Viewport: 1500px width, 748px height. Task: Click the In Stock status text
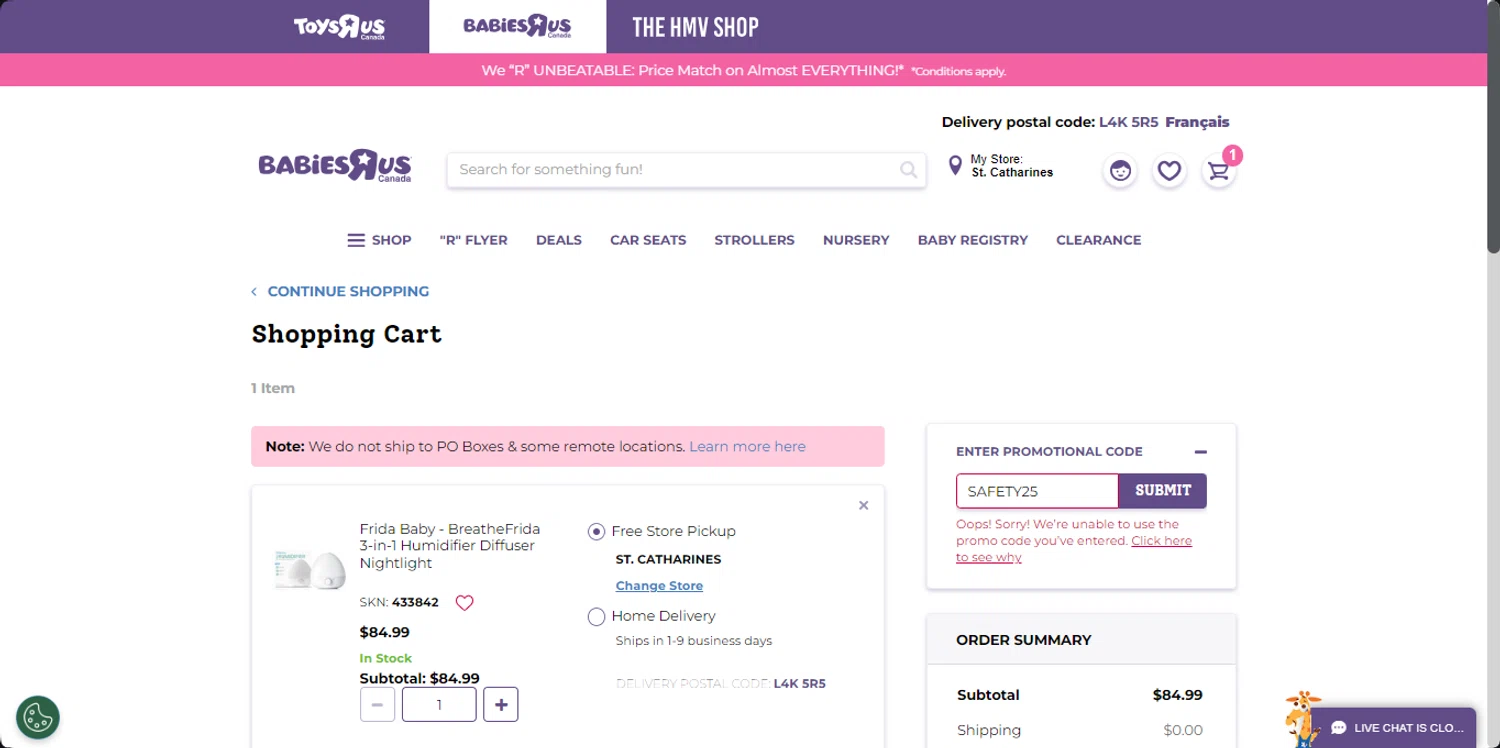tap(386, 658)
